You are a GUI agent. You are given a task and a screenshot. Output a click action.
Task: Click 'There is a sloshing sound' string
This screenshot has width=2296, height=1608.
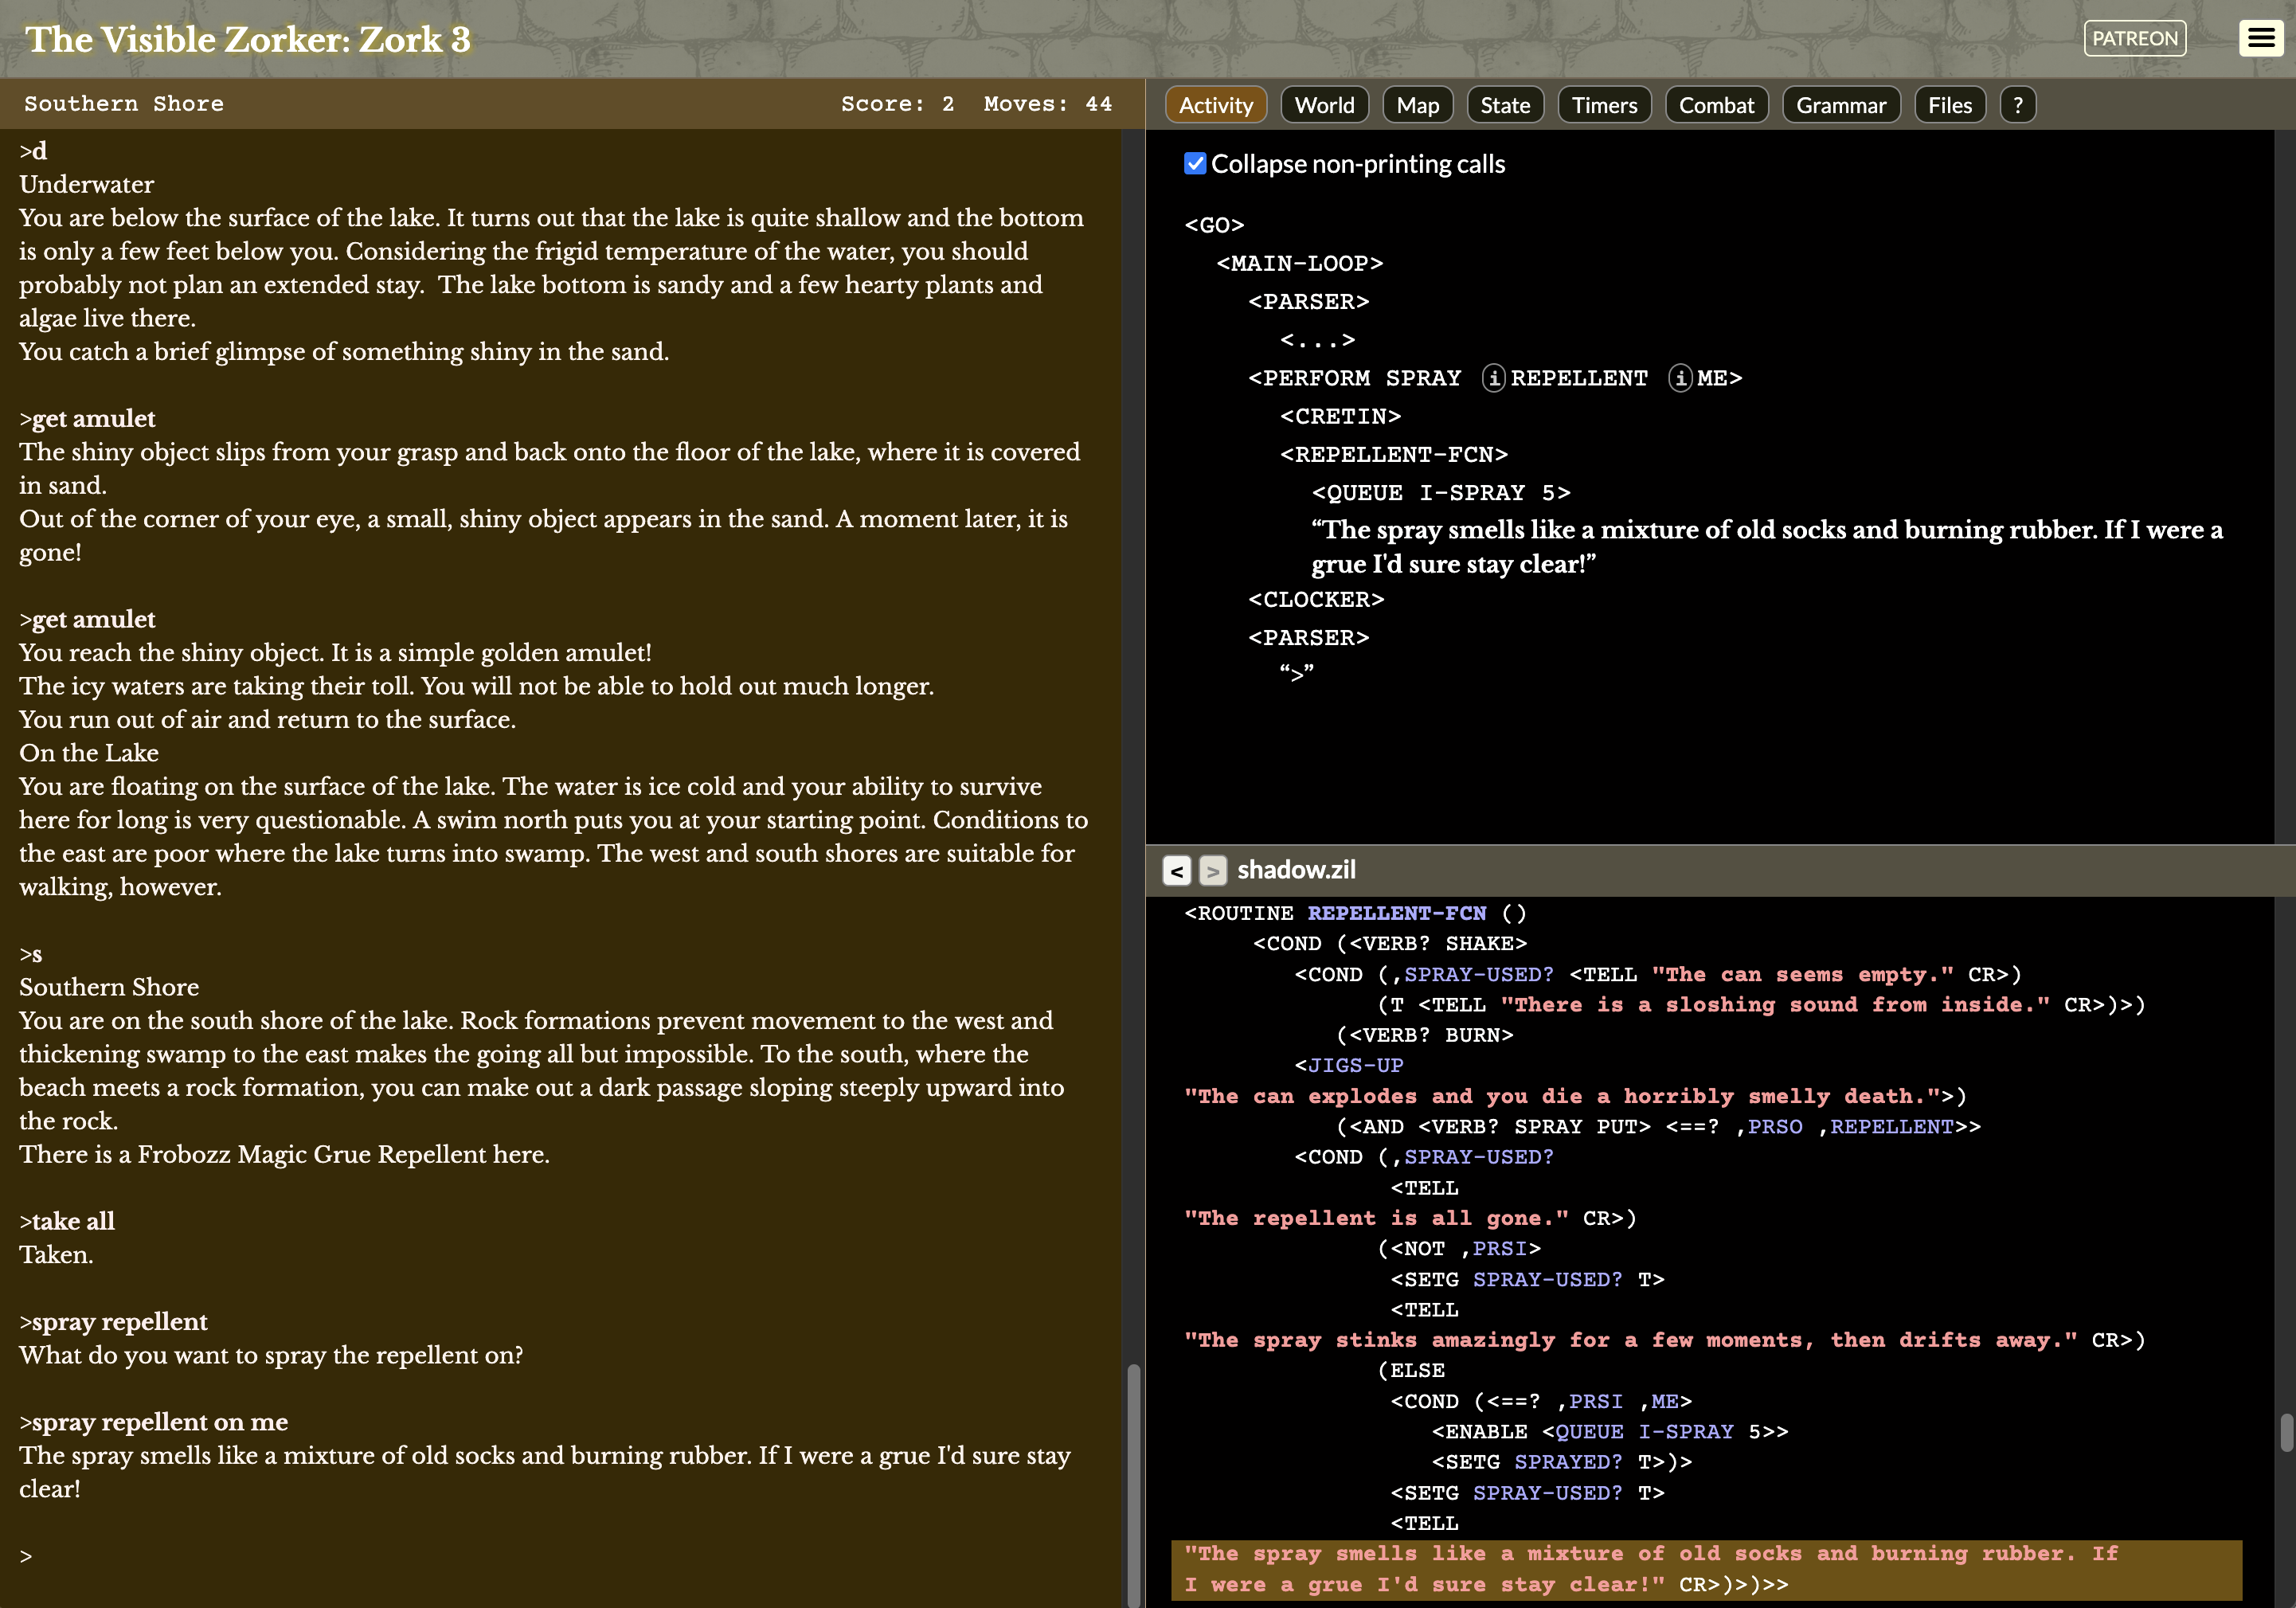[x=1775, y=1004]
